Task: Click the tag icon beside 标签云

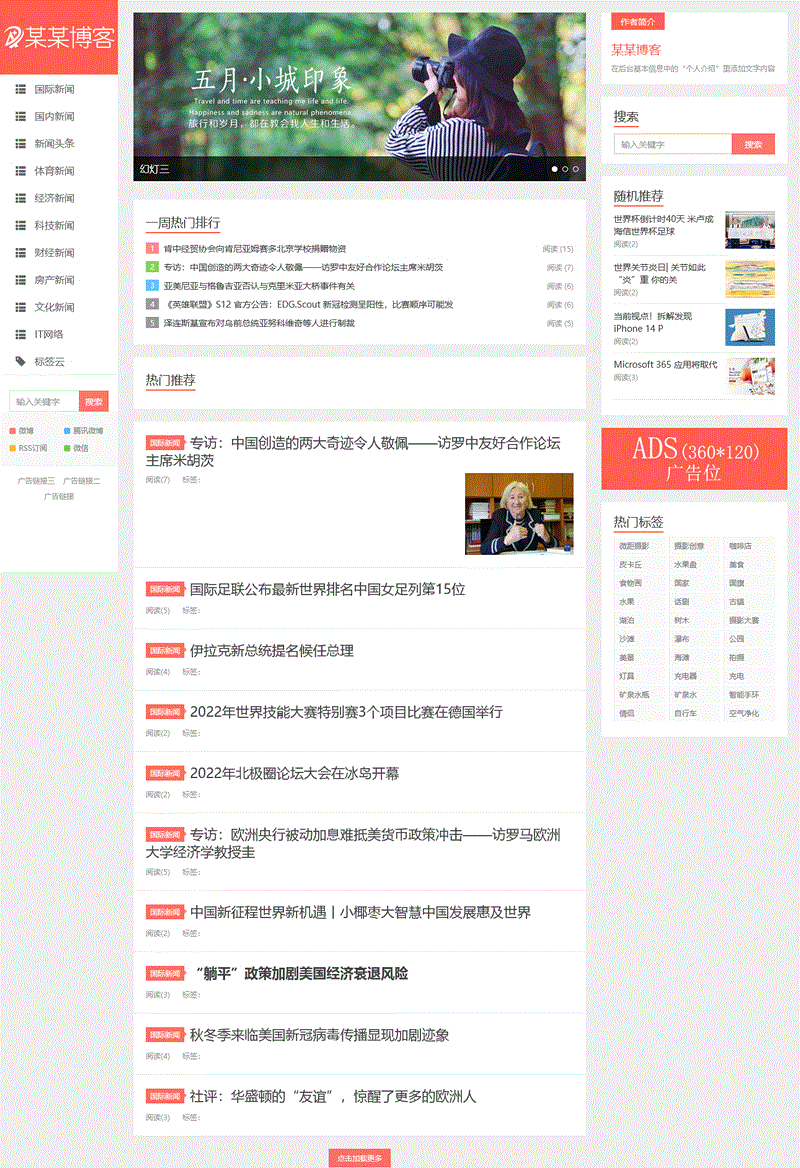Action: [20, 361]
